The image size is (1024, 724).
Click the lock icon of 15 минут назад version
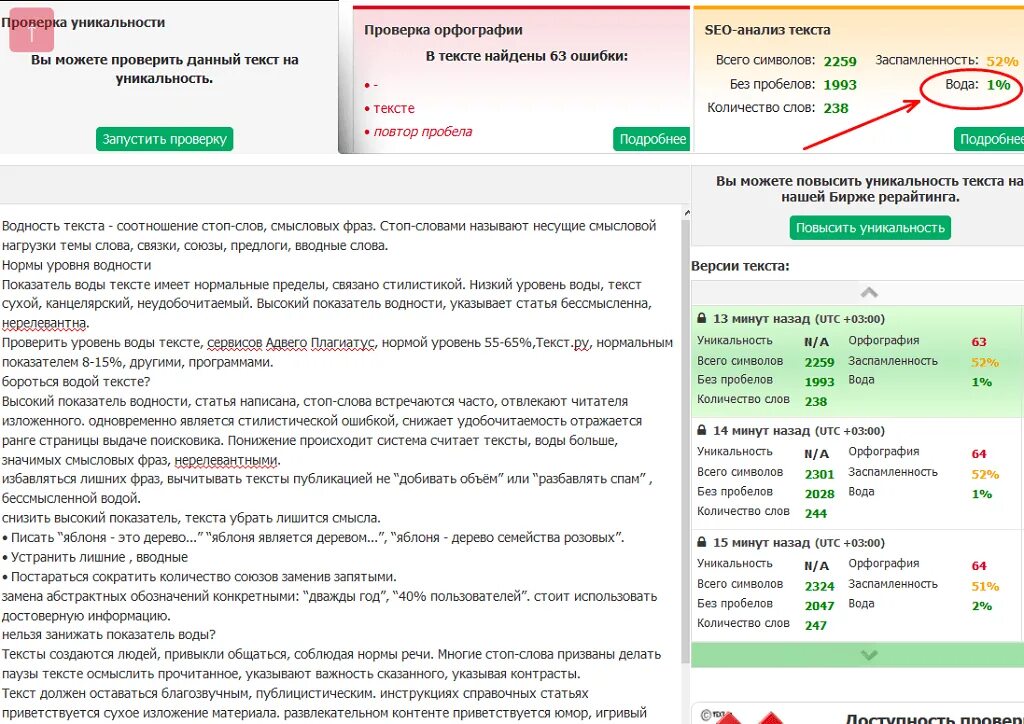point(701,542)
